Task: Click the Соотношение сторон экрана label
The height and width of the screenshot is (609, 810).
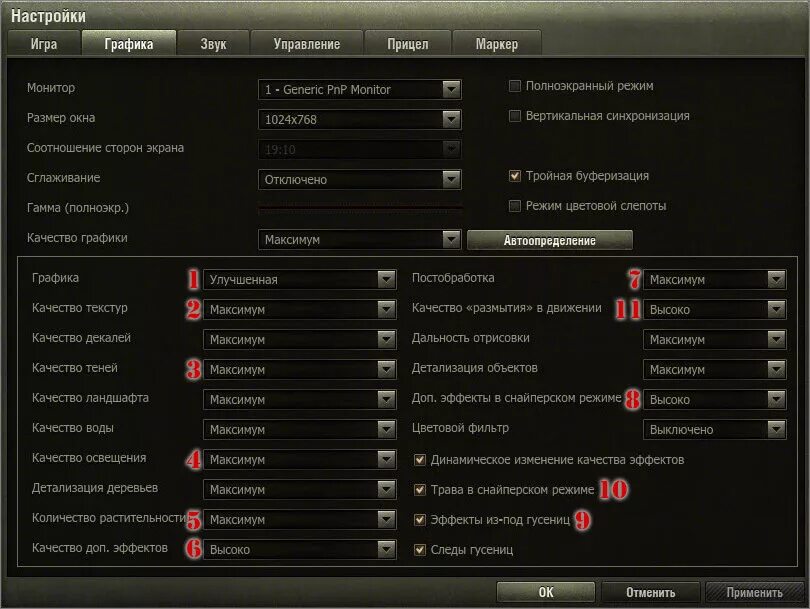Action: coord(105,148)
